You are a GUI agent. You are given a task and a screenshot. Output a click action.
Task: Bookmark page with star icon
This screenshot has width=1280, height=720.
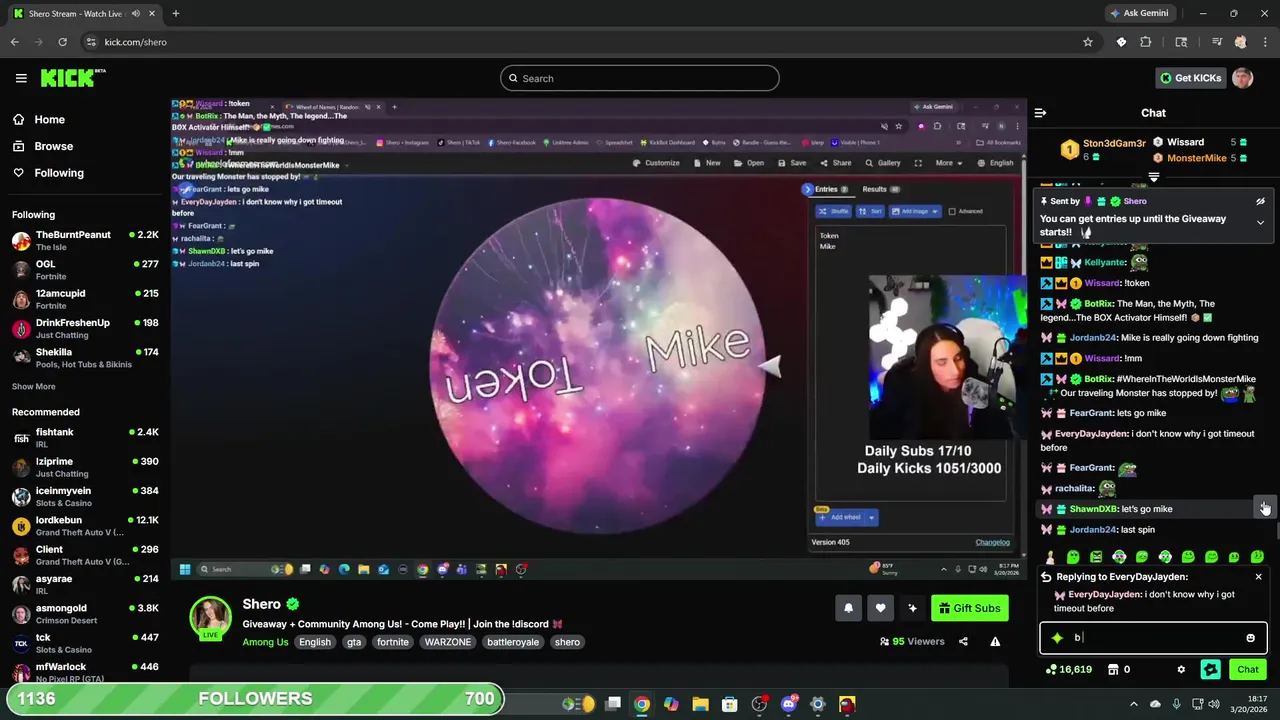(x=1088, y=42)
